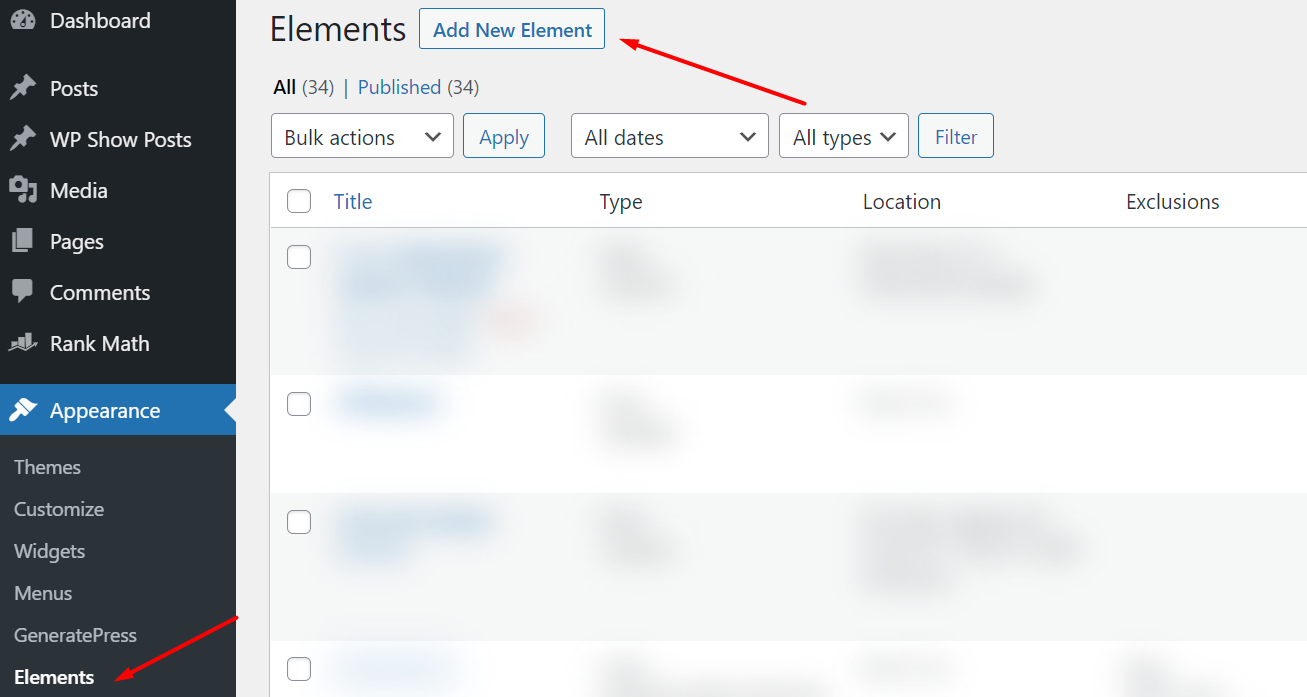Click the Rank Math chart icon
This screenshot has width=1307, height=697.
[x=23, y=343]
